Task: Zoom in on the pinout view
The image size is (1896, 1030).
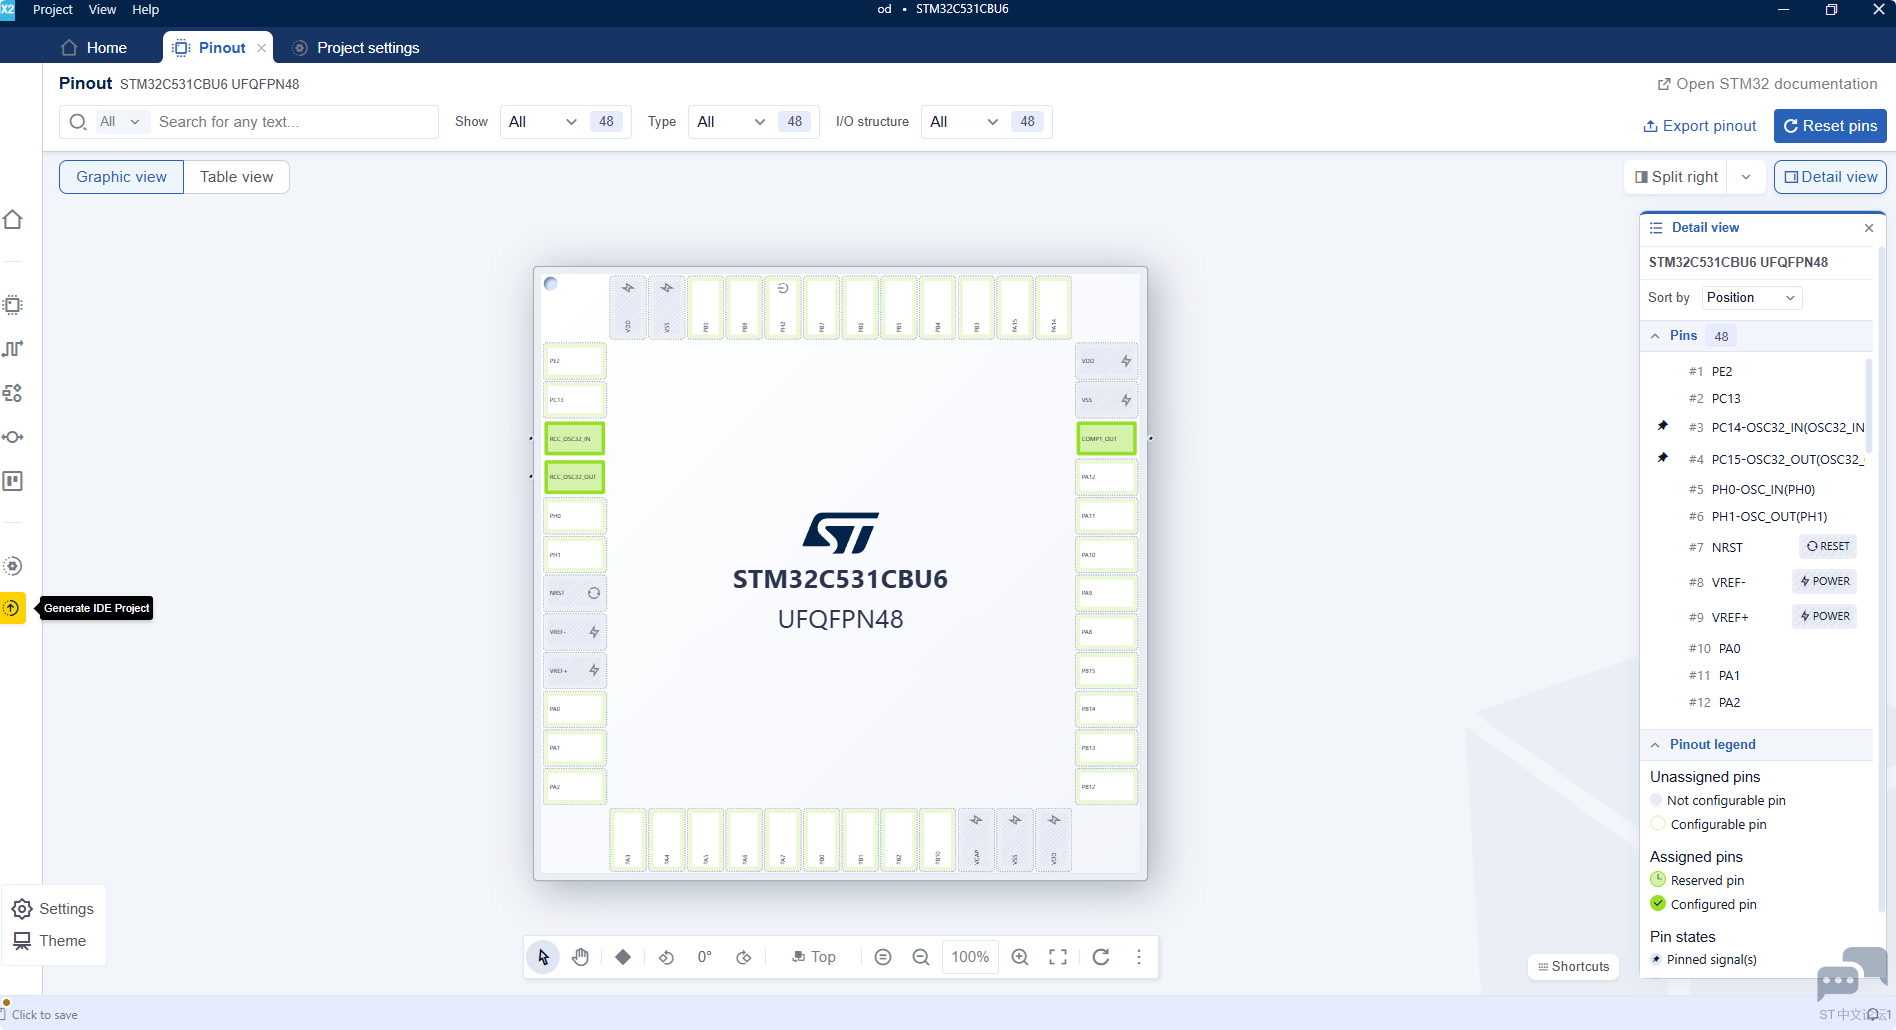Action: click(1020, 957)
